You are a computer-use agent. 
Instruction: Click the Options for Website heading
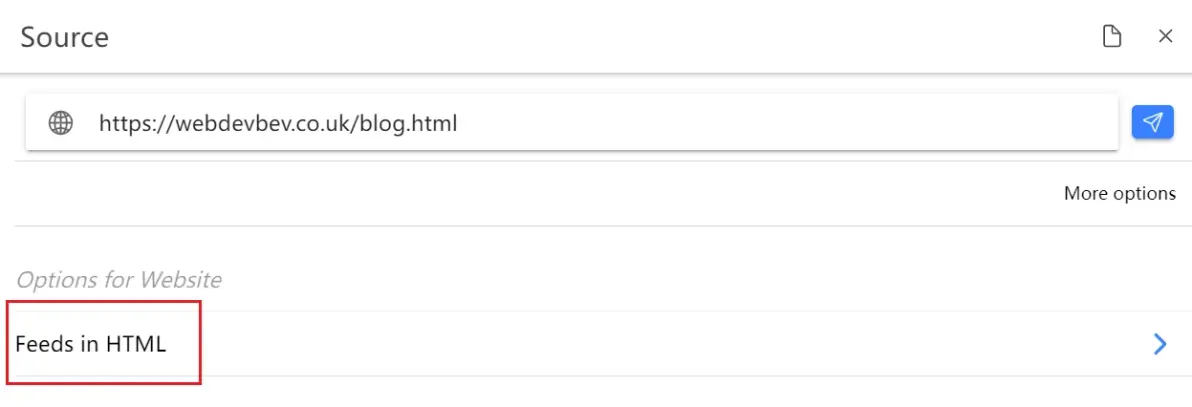[119, 280]
